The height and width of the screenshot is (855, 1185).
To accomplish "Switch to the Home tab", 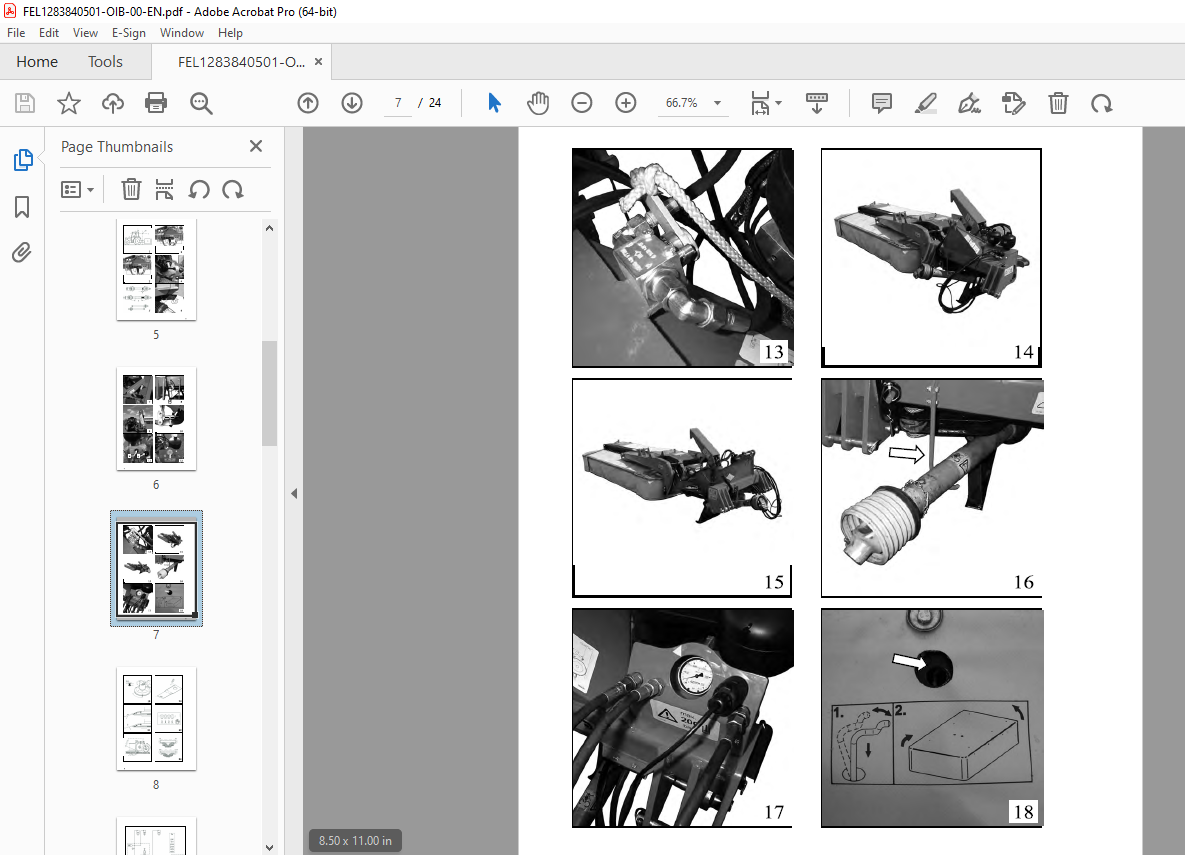I will 37,62.
